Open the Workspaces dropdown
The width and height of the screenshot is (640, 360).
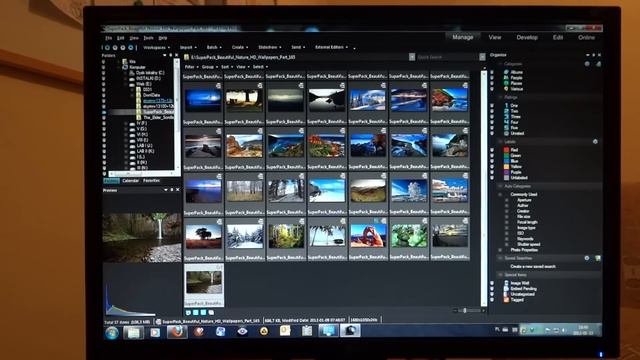156,48
